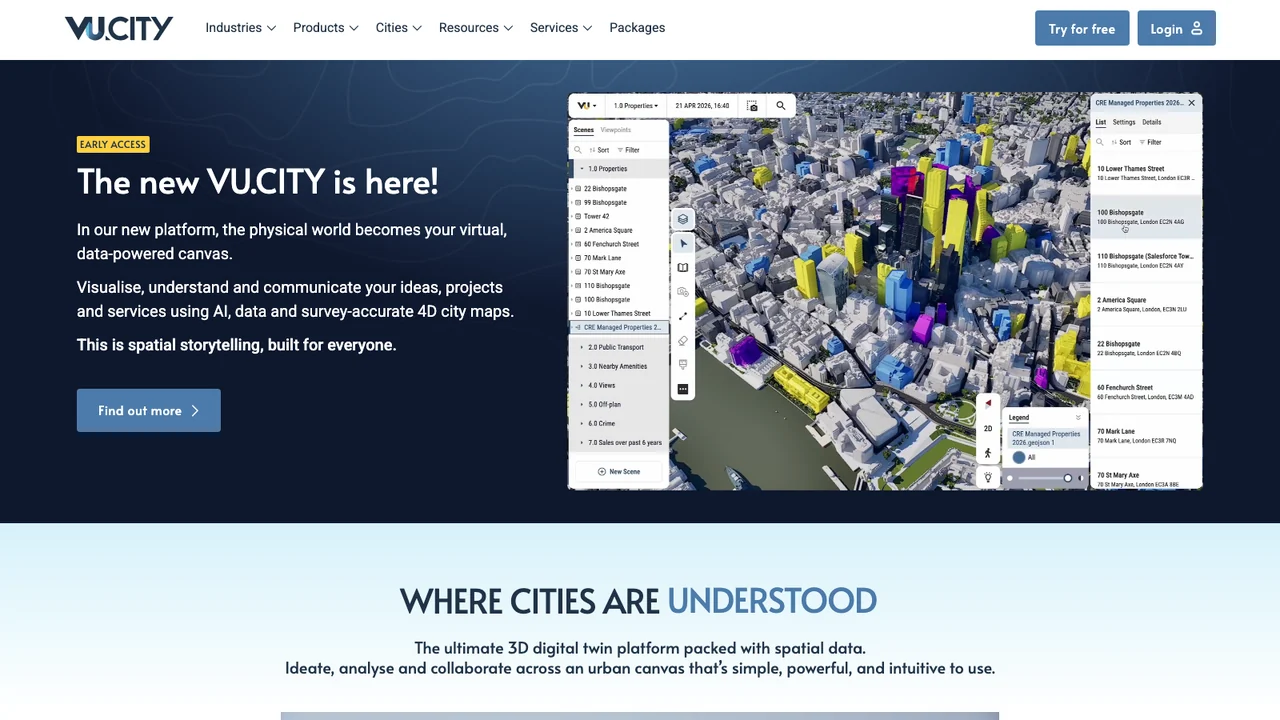This screenshot has height=720, width=1280.
Task: Click the open book map tool icon
Action: tap(683, 267)
